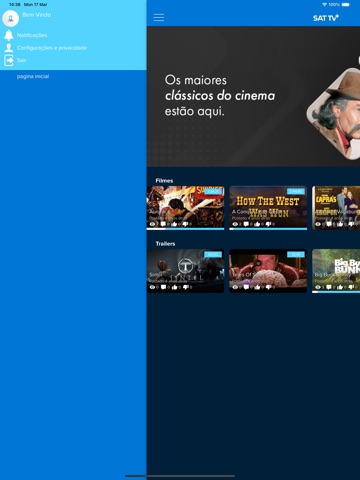Image resolution: width=360 pixels, height=480 pixels.
Task: Open How The West Was Won movie
Action: coord(268,208)
